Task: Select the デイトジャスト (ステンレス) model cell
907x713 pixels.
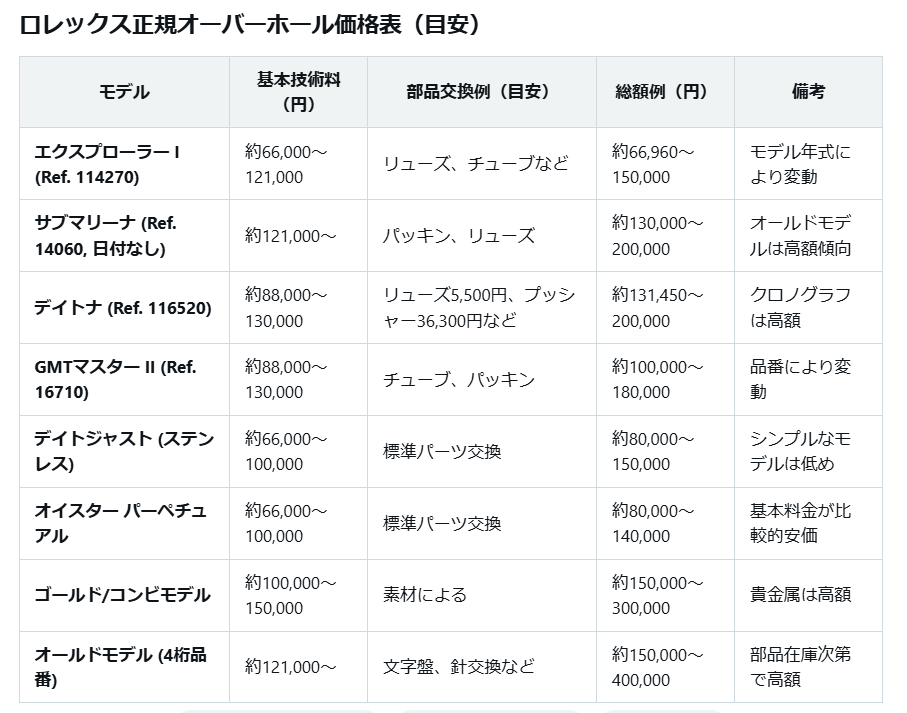Action: tap(124, 452)
